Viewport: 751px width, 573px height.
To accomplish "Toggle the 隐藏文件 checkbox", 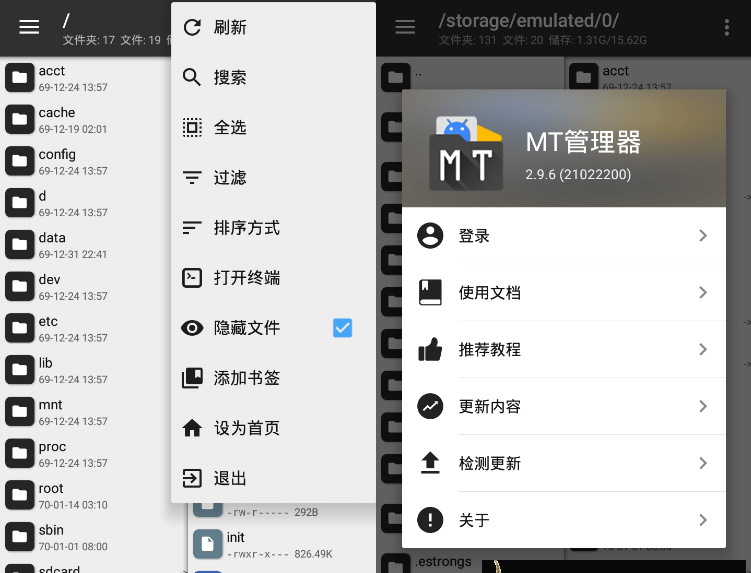I will pyautogui.click(x=342, y=328).
